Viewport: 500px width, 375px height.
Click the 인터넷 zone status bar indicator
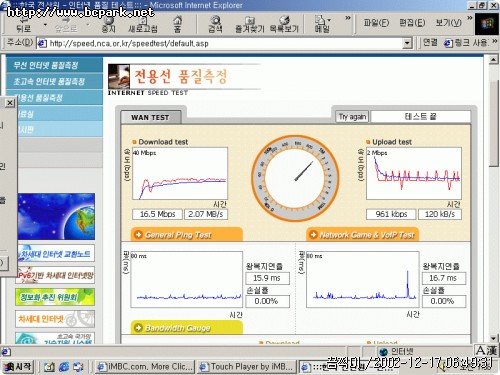pyautogui.click(x=397, y=351)
